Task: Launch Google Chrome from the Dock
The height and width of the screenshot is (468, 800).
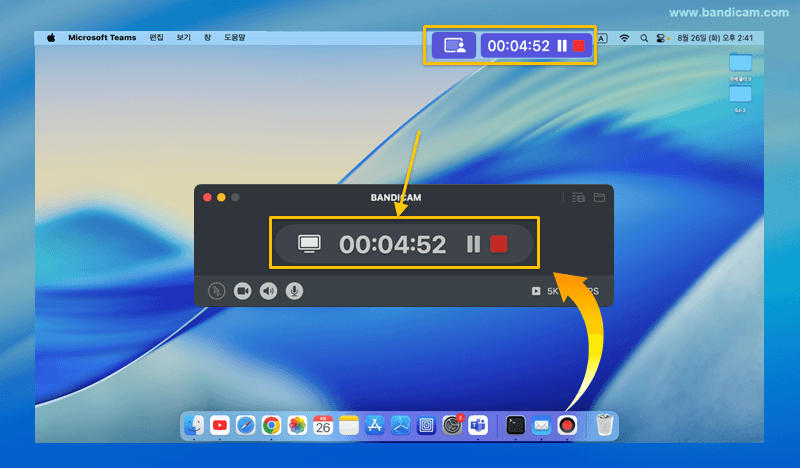Action: pyautogui.click(x=271, y=425)
